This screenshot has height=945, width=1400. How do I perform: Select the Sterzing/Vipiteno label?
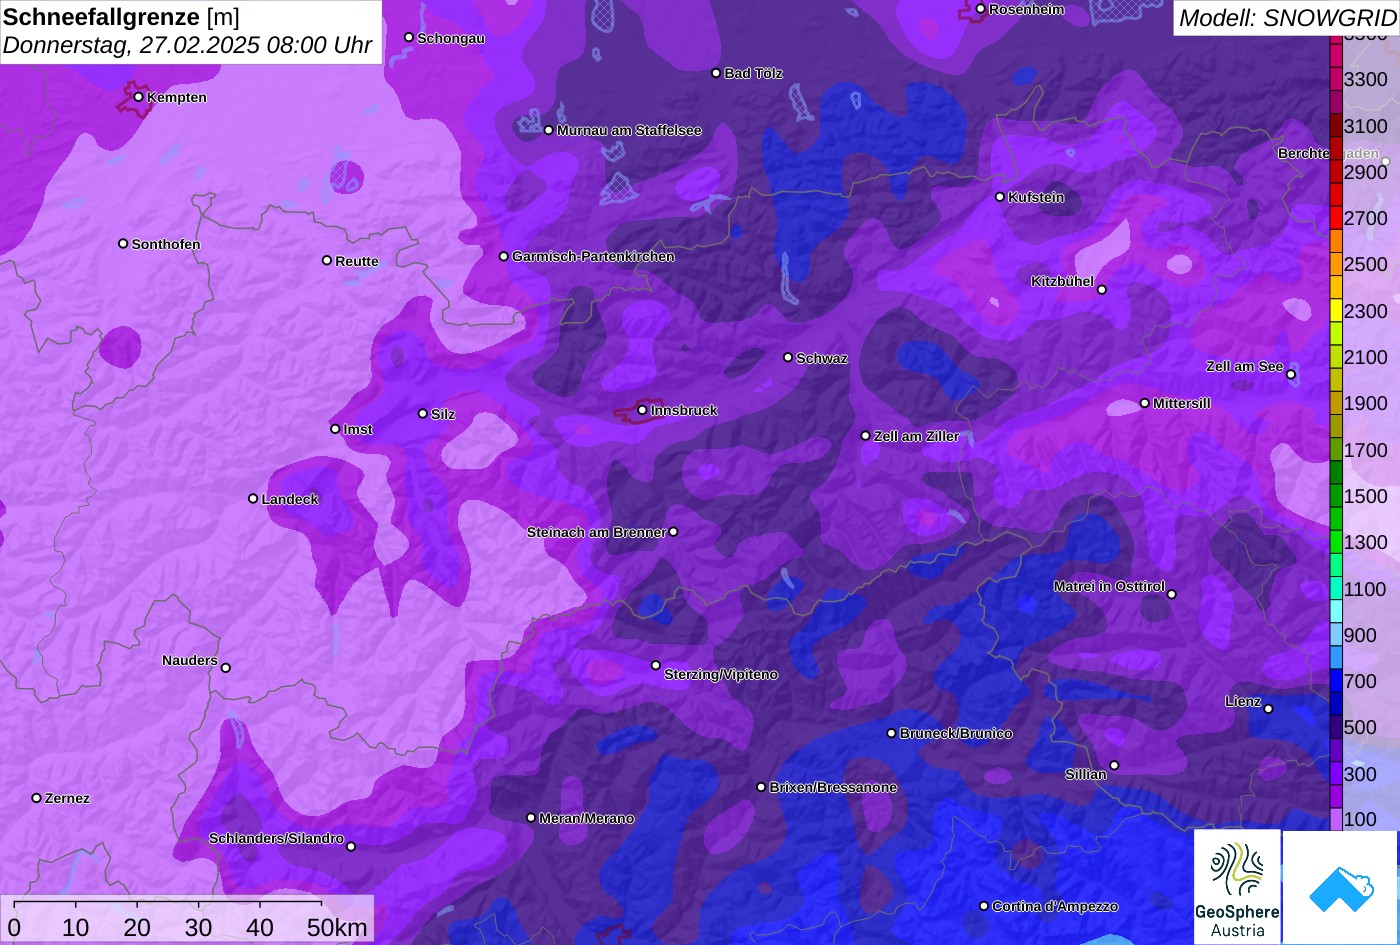[x=721, y=674]
